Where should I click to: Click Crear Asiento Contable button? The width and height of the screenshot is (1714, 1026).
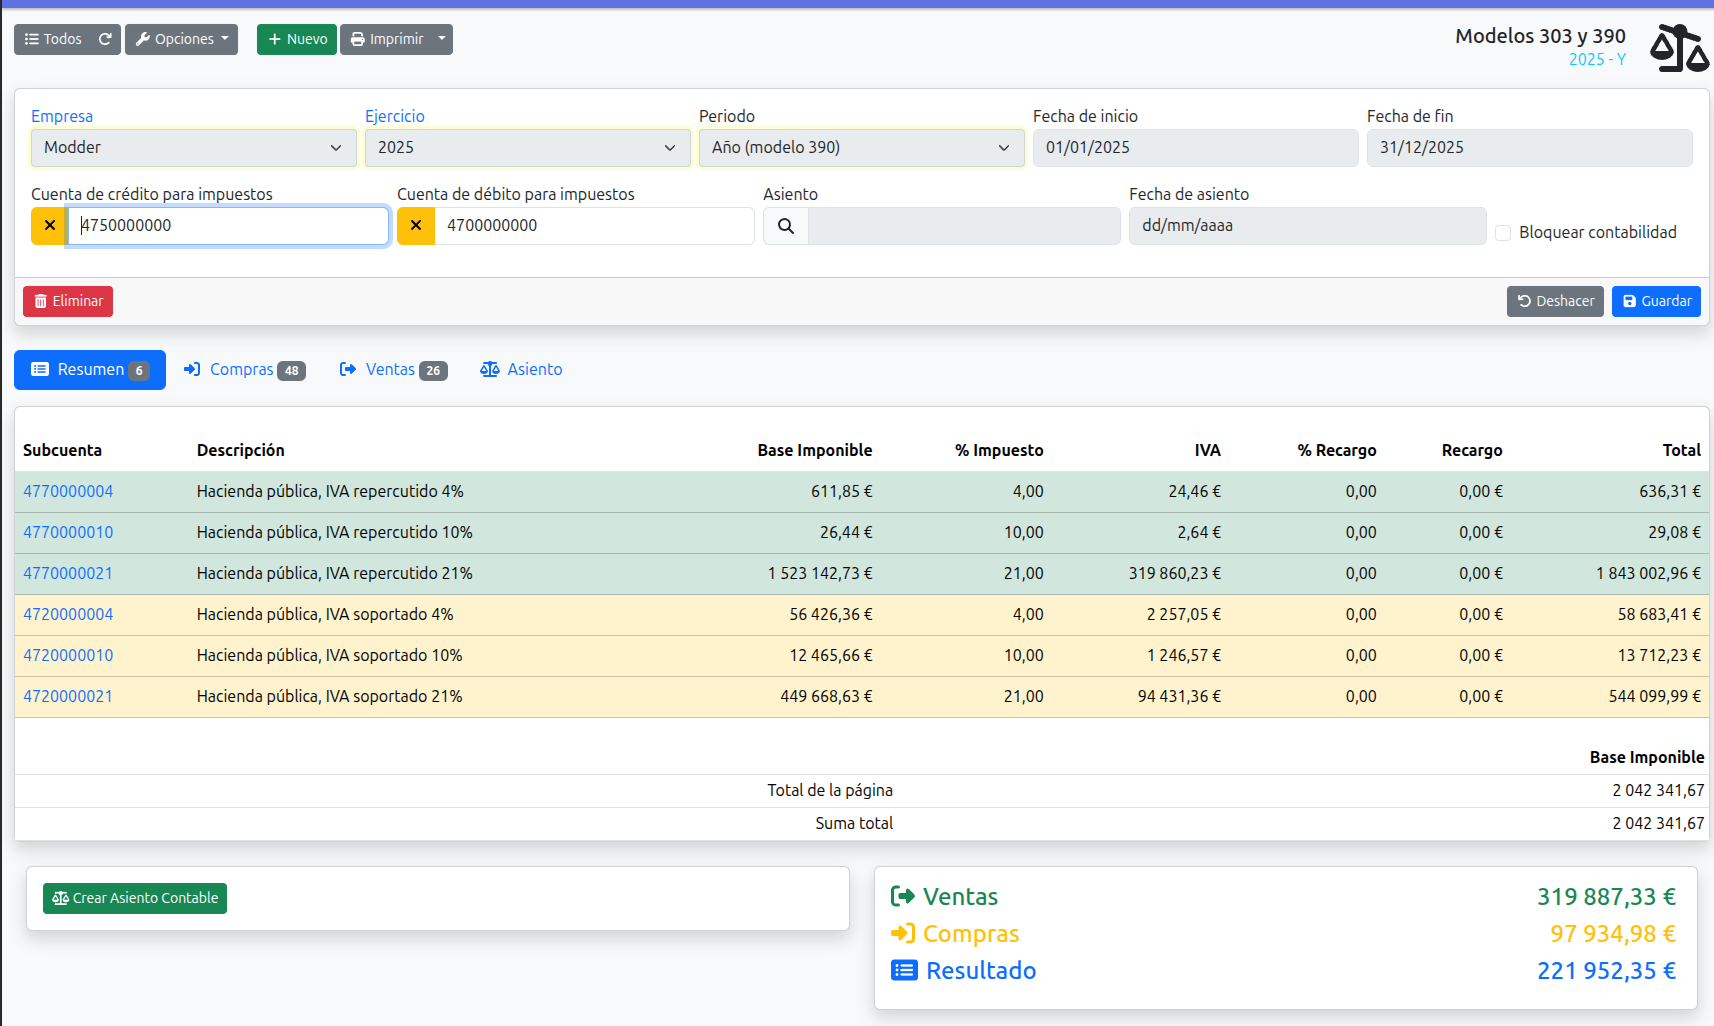(135, 898)
